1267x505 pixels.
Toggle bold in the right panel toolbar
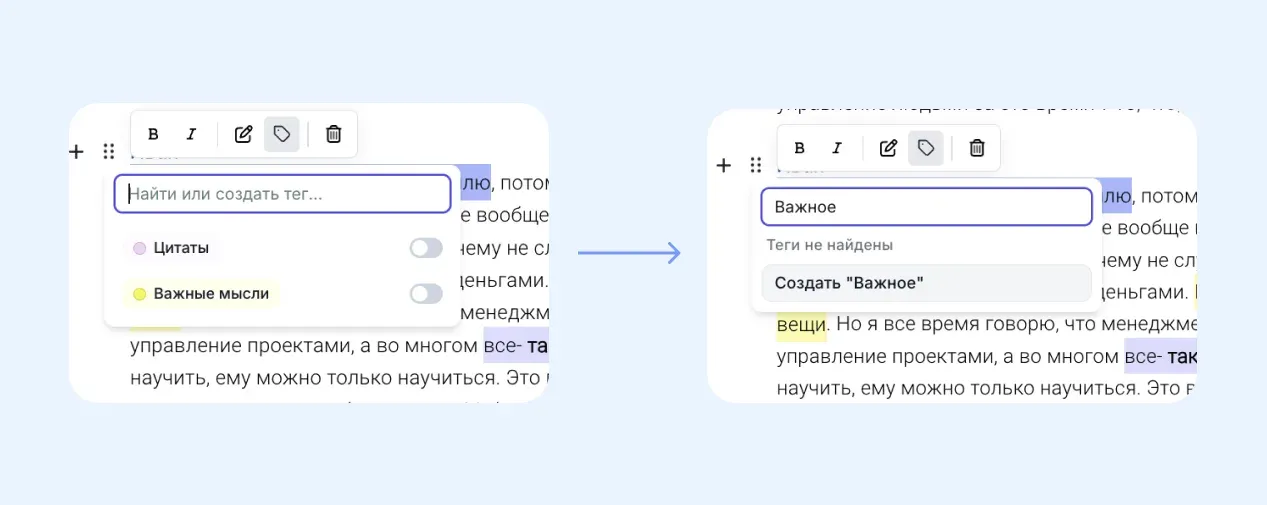[799, 148]
